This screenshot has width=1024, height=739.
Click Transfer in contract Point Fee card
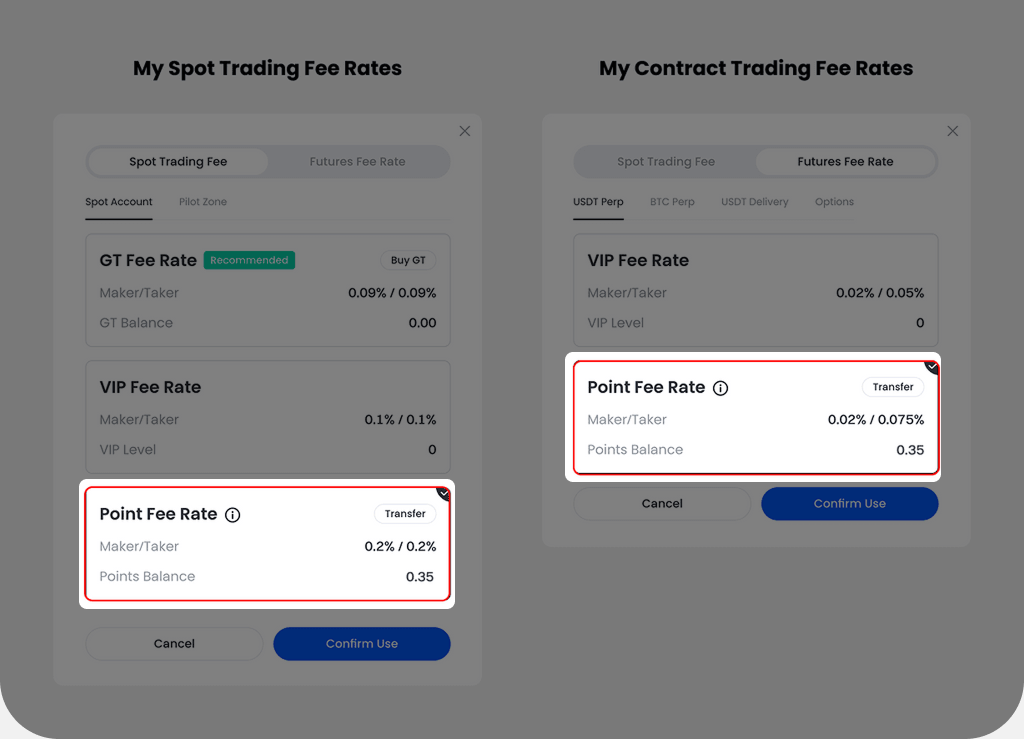(893, 387)
